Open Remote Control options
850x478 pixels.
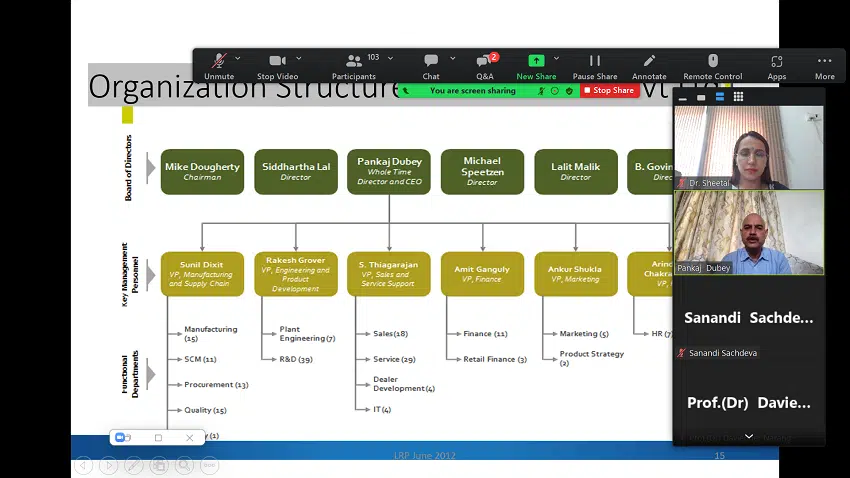712,66
